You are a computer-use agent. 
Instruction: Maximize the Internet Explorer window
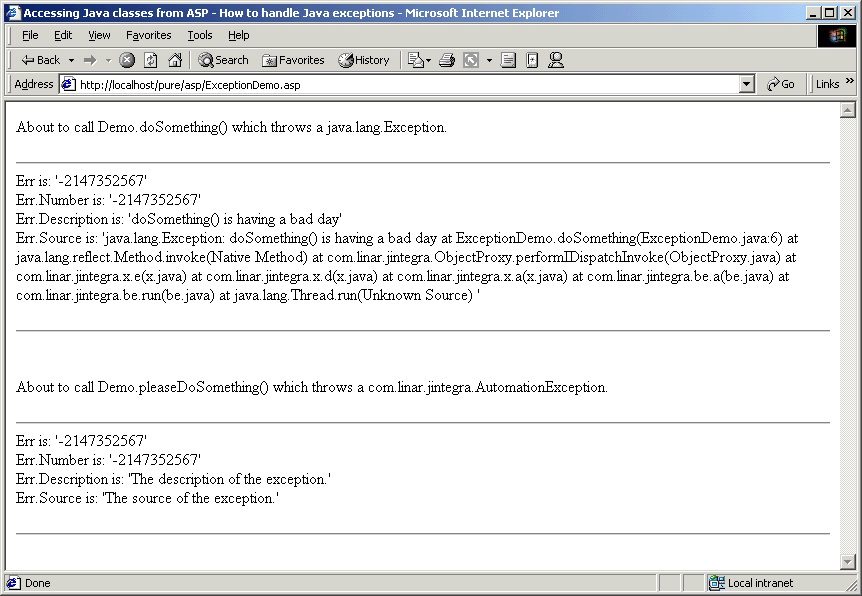(830, 13)
